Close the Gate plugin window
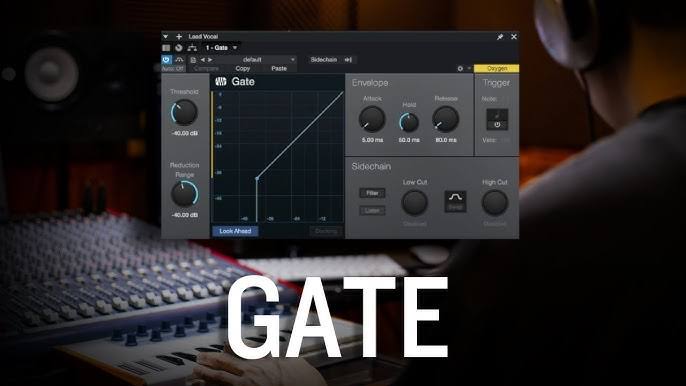Viewport: 686px width, 386px height. (x=514, y=37)
